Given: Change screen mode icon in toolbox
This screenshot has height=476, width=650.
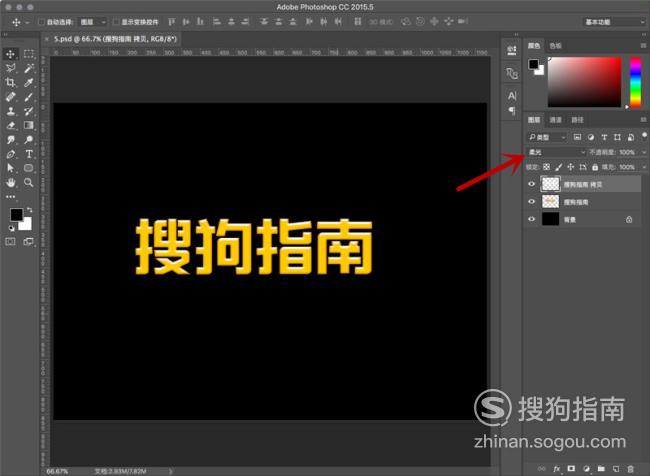Looking at the screenshot, I should (x=29, y=241).
